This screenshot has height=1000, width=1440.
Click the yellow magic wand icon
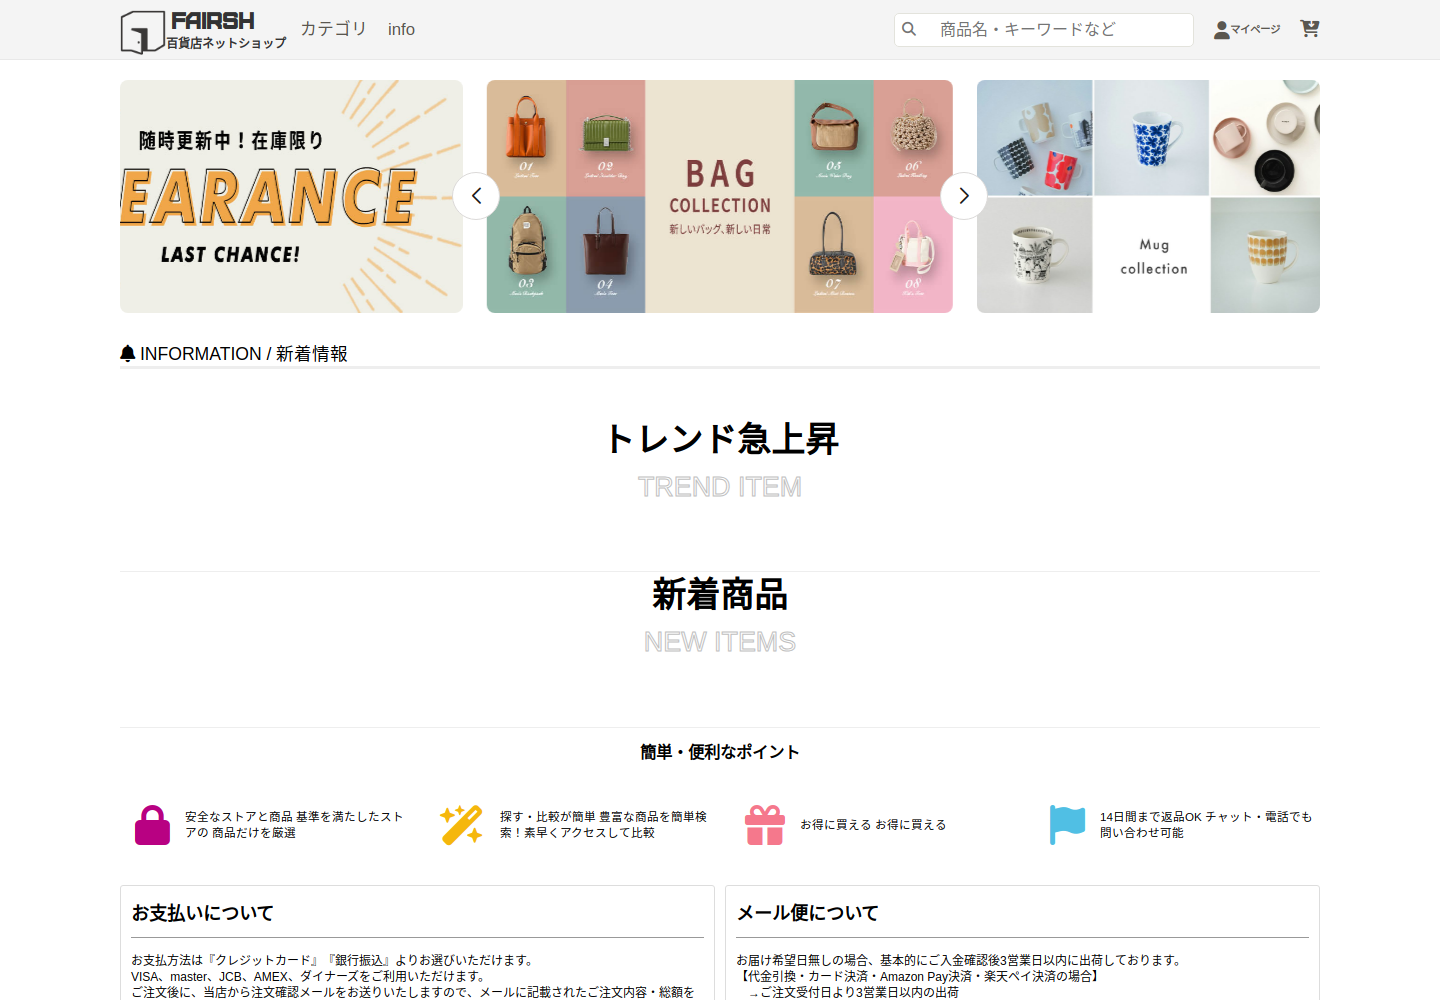coord(461,825)
